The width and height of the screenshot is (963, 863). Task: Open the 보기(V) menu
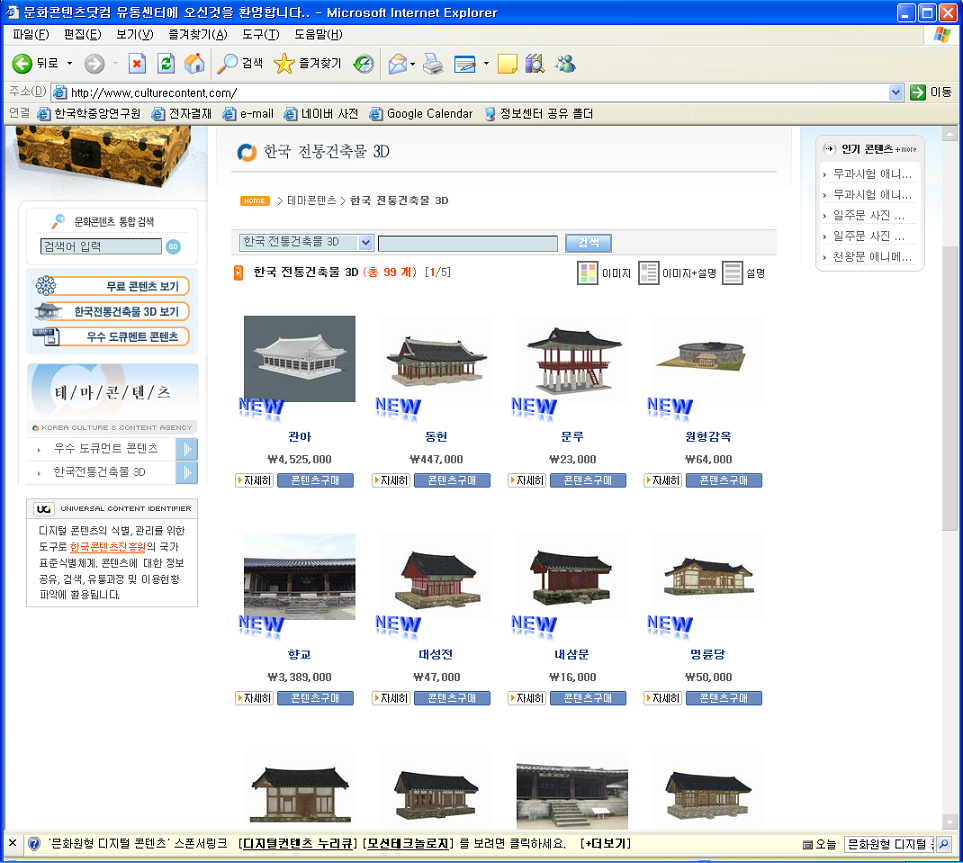[135, 34]
